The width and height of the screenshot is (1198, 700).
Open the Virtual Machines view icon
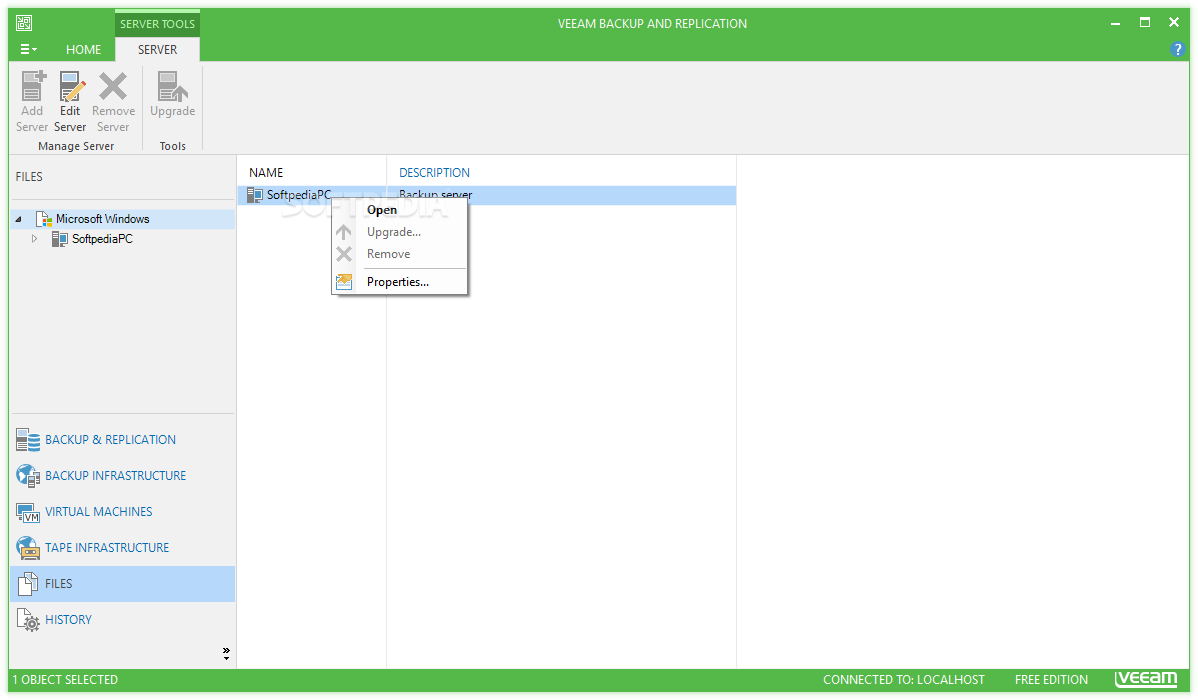(x=28, y=512)
